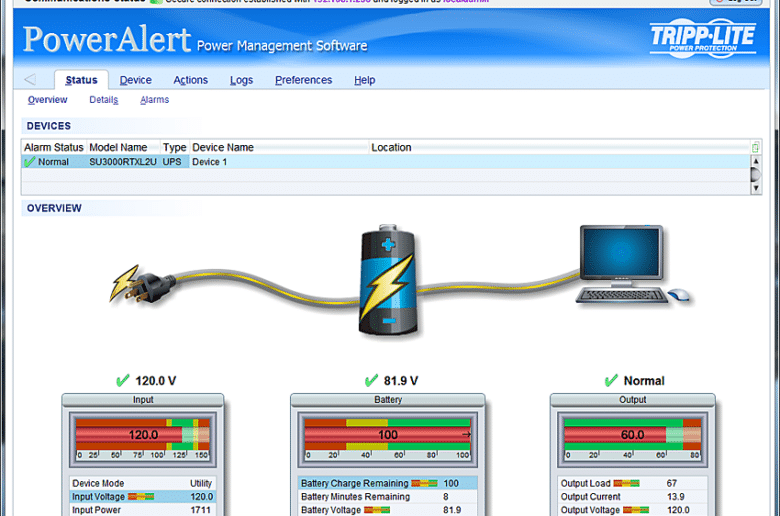Click the Battery panel title
Viewport: 780px width, 516px height.
click(x=388, y=400)
